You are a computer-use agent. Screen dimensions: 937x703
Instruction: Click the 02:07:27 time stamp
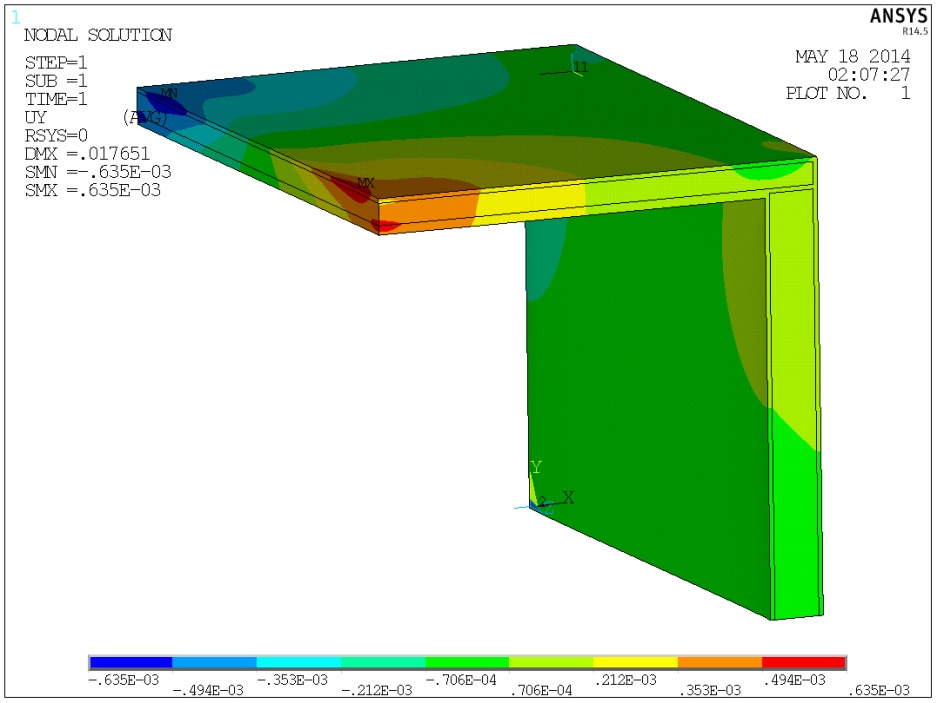point(869,75)
